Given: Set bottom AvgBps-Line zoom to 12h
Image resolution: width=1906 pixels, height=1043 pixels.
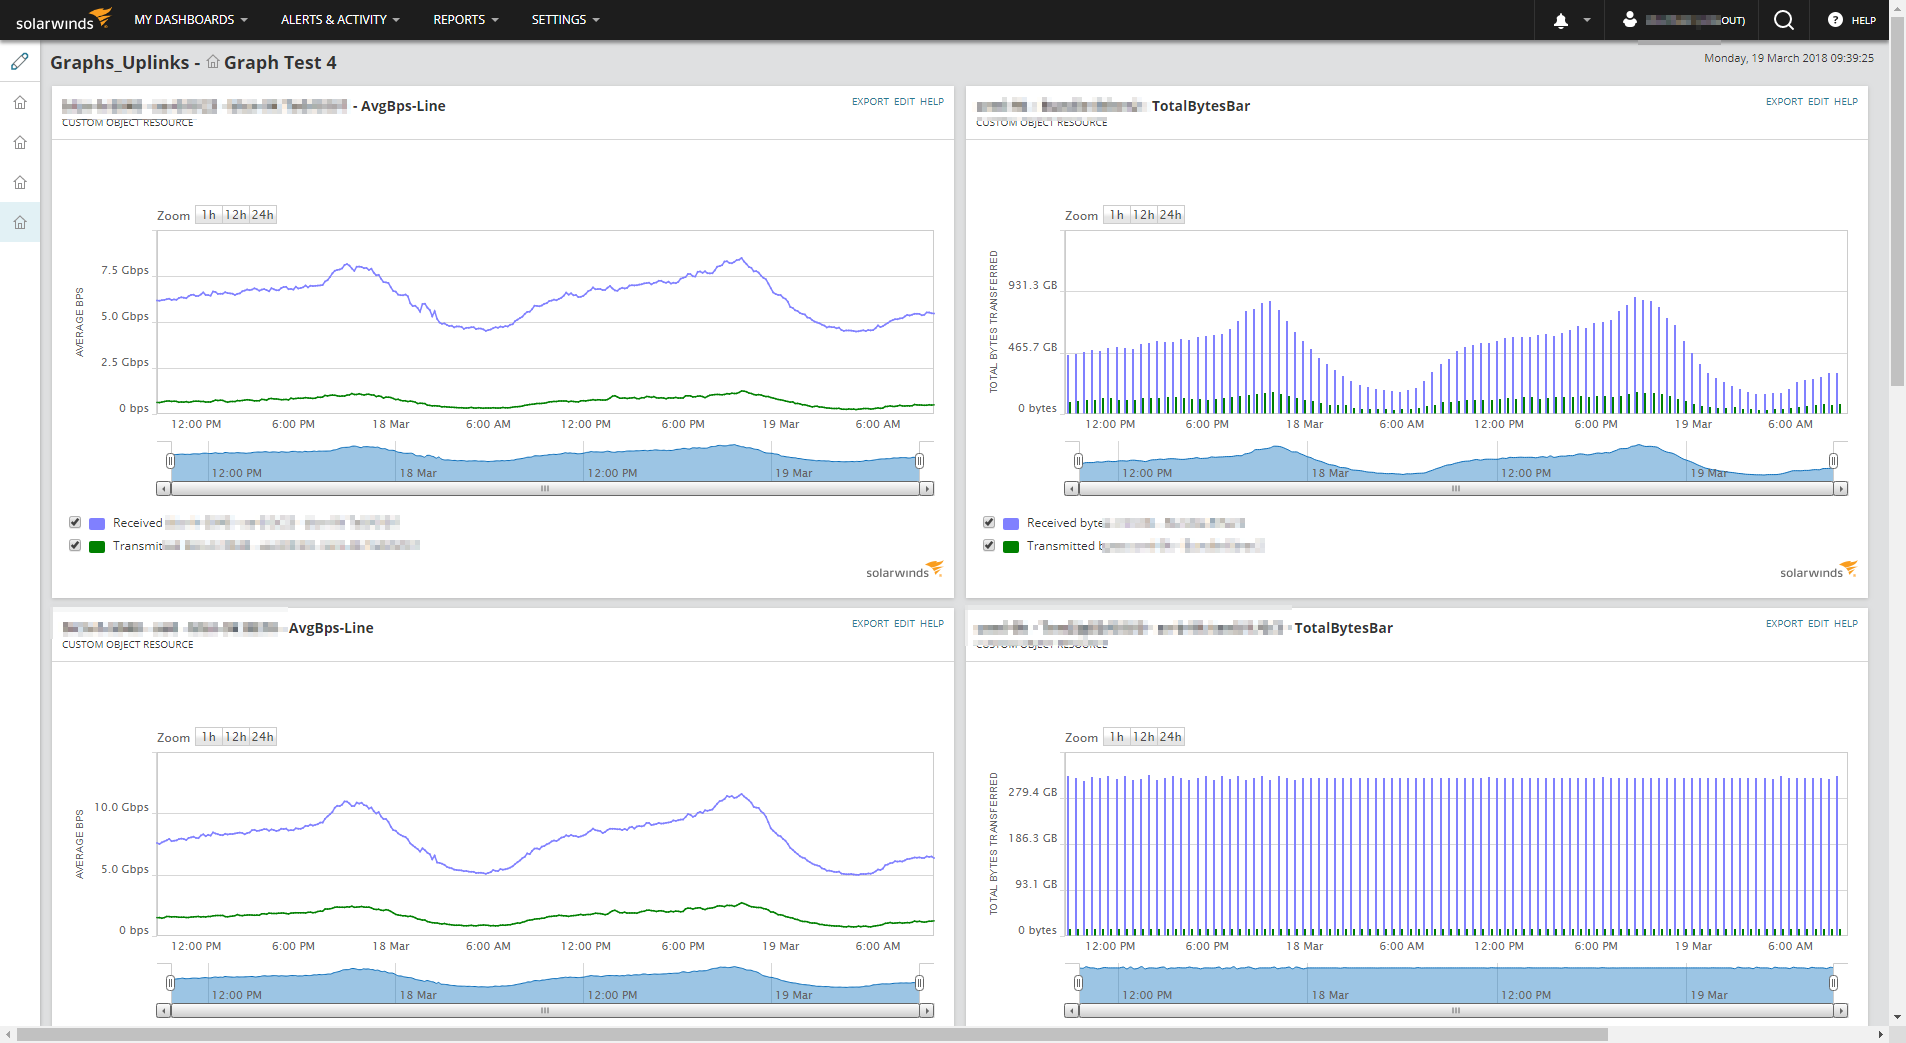Looking at the screenshot, I should pyautogui.click(x=235, y=737).
